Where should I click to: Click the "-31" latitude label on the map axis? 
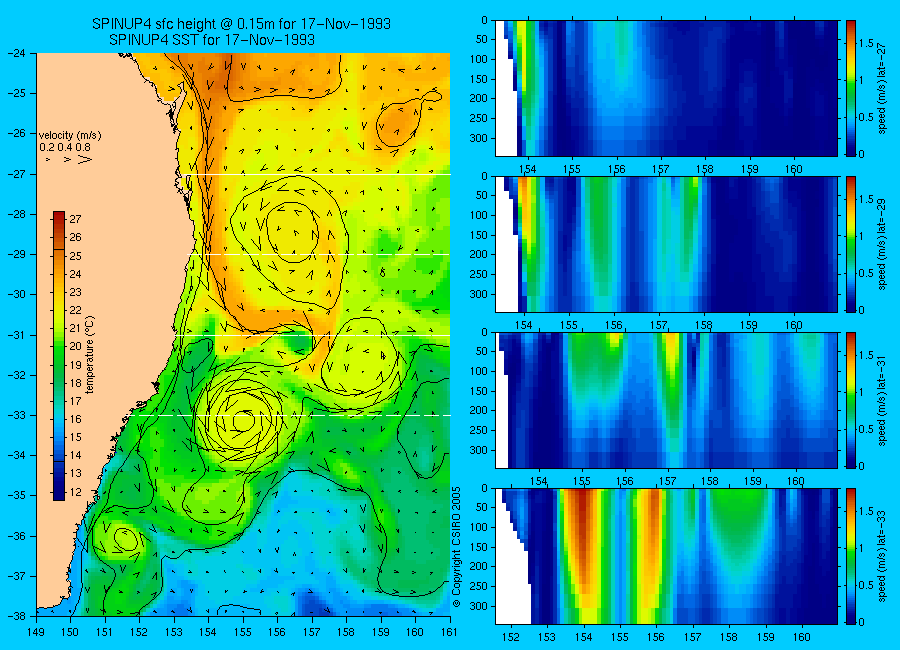pos(17,335)
